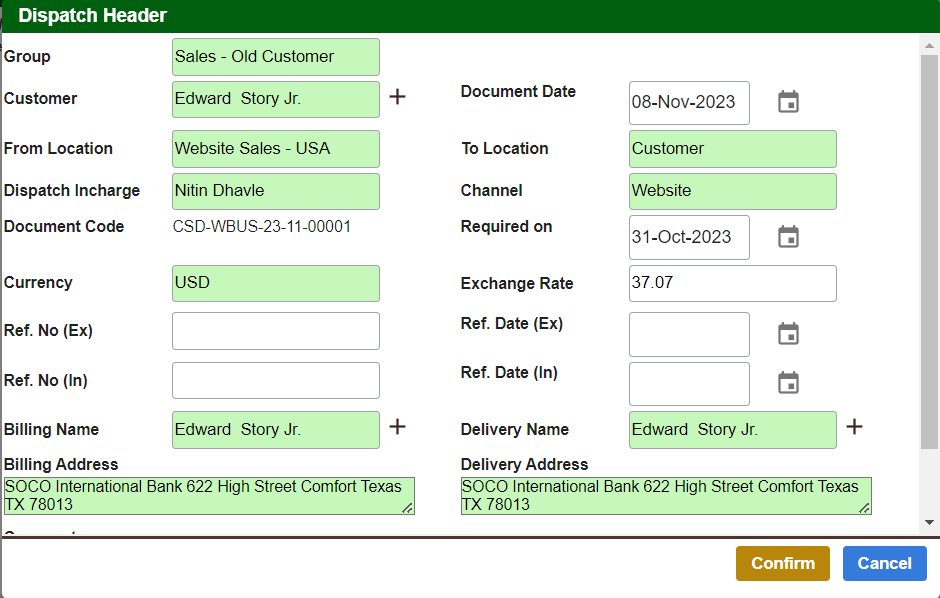
Task: Edit the Billing Address text area
Action: click(208, 496)
